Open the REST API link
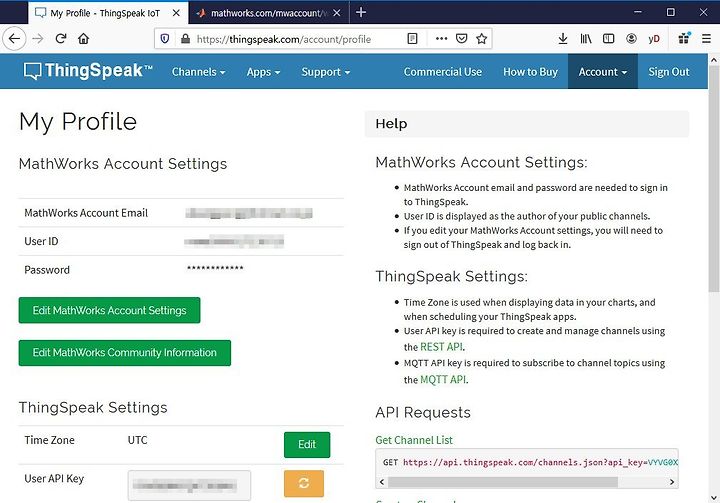Screen dimensions: 720x503 point(441,347)
